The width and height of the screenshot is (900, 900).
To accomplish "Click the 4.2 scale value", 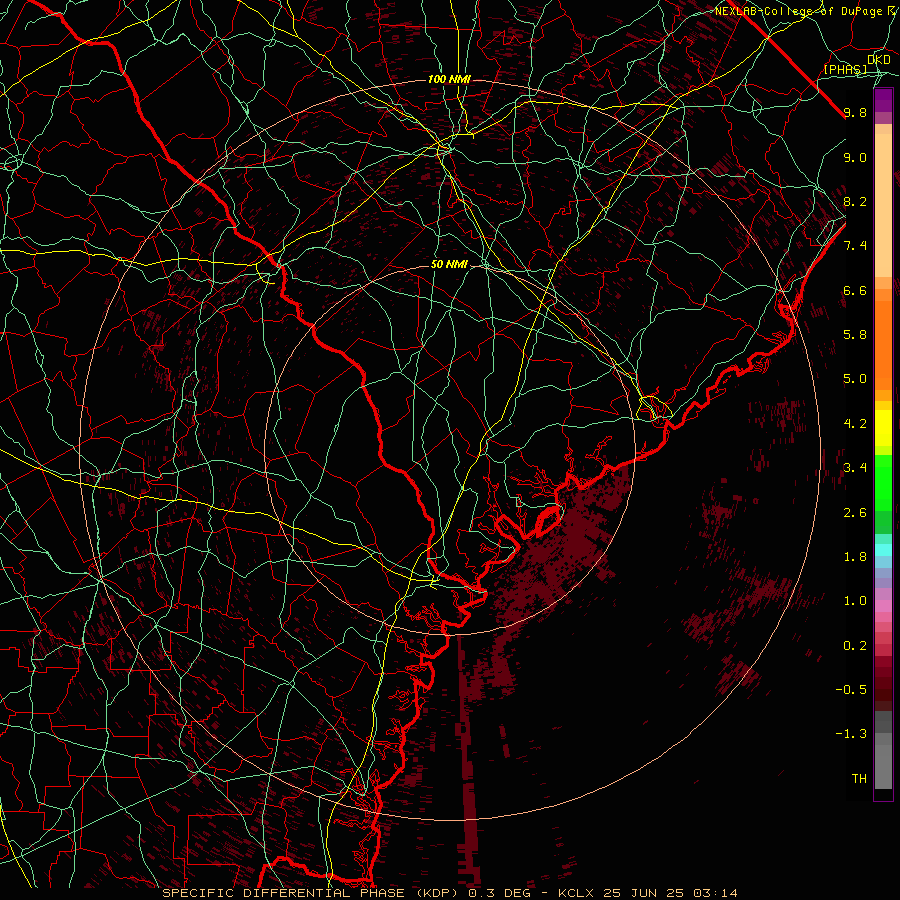I will click(855, 424).
